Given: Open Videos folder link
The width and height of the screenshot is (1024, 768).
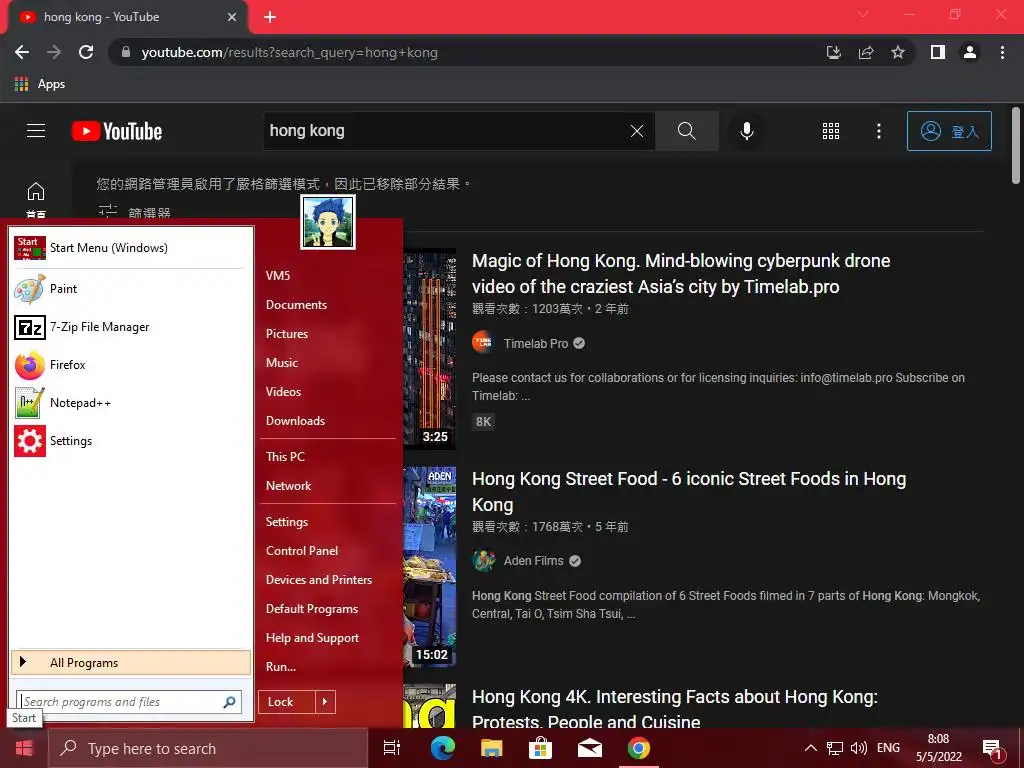Looking at the screenshot, I should point(283,392).
